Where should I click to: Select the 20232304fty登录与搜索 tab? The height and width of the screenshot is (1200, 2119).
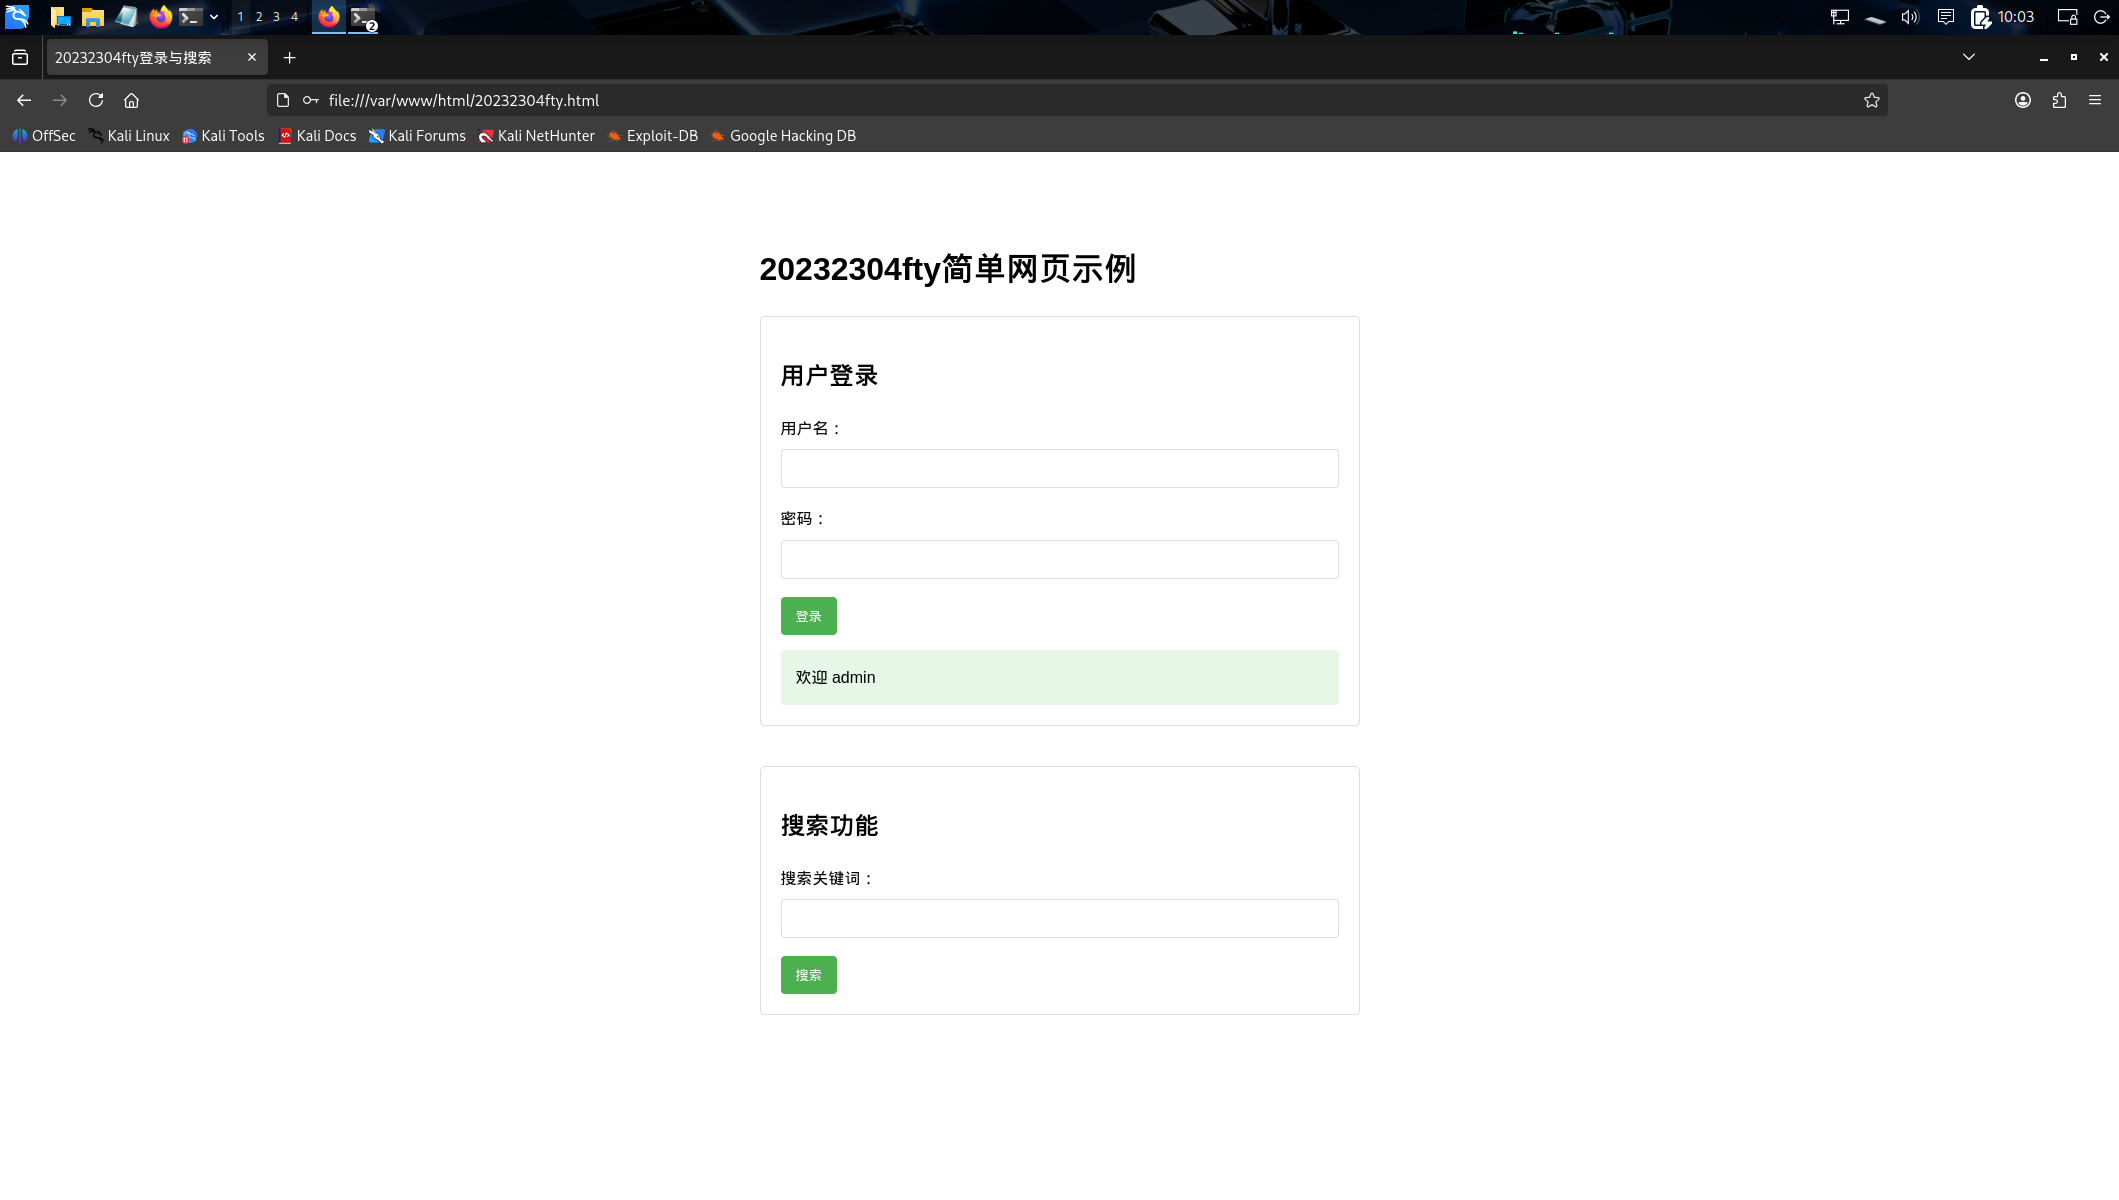pyautogui.click(x=140, y=58)
